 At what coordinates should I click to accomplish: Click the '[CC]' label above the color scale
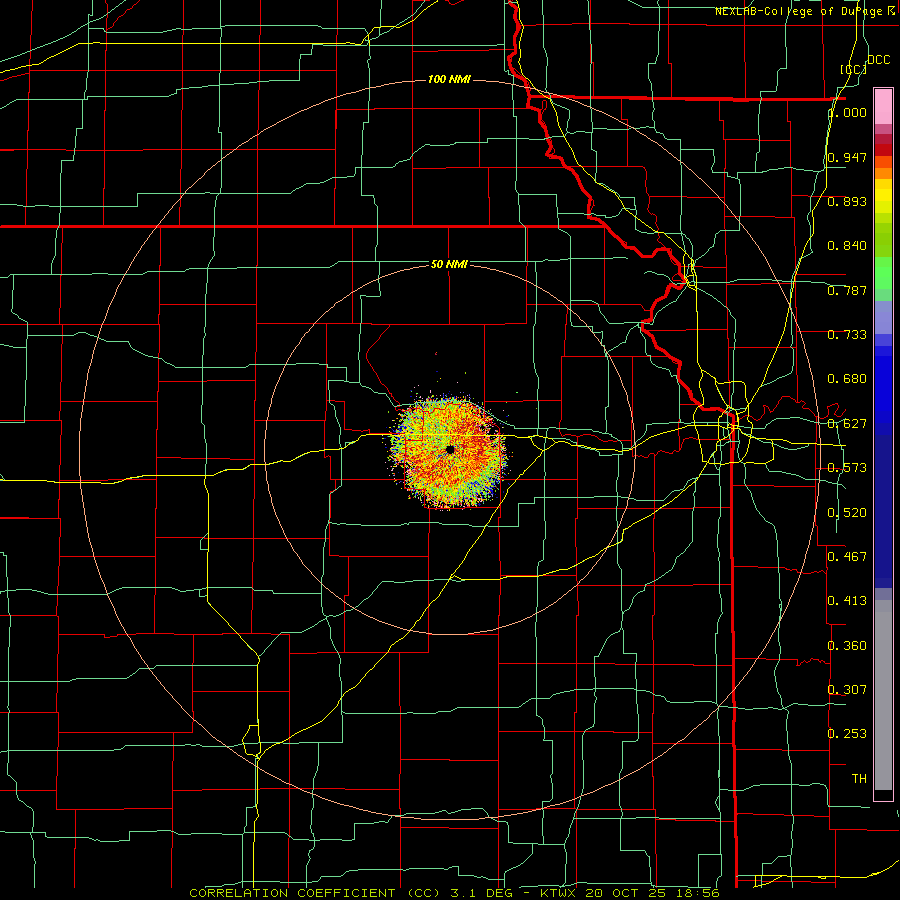pos(854,69)
